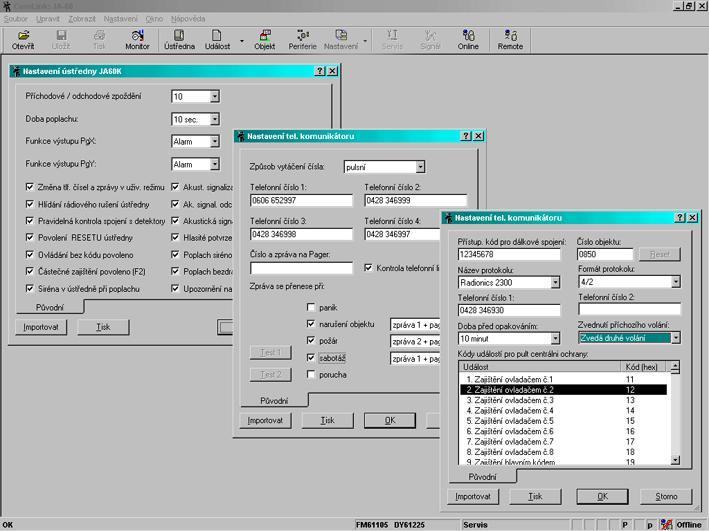Click the Objekt toolbar icon

(265, 40)
